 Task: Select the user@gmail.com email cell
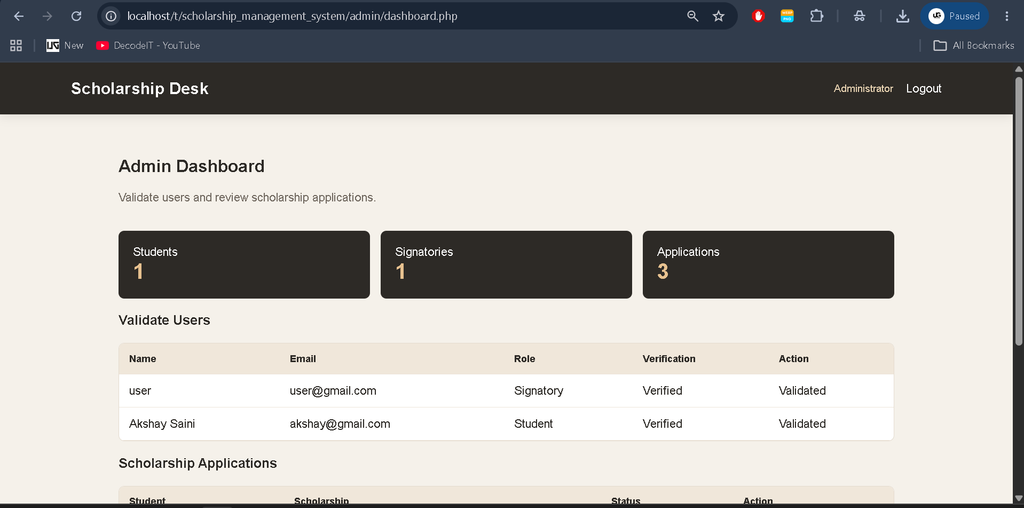[x=333, y=390]
